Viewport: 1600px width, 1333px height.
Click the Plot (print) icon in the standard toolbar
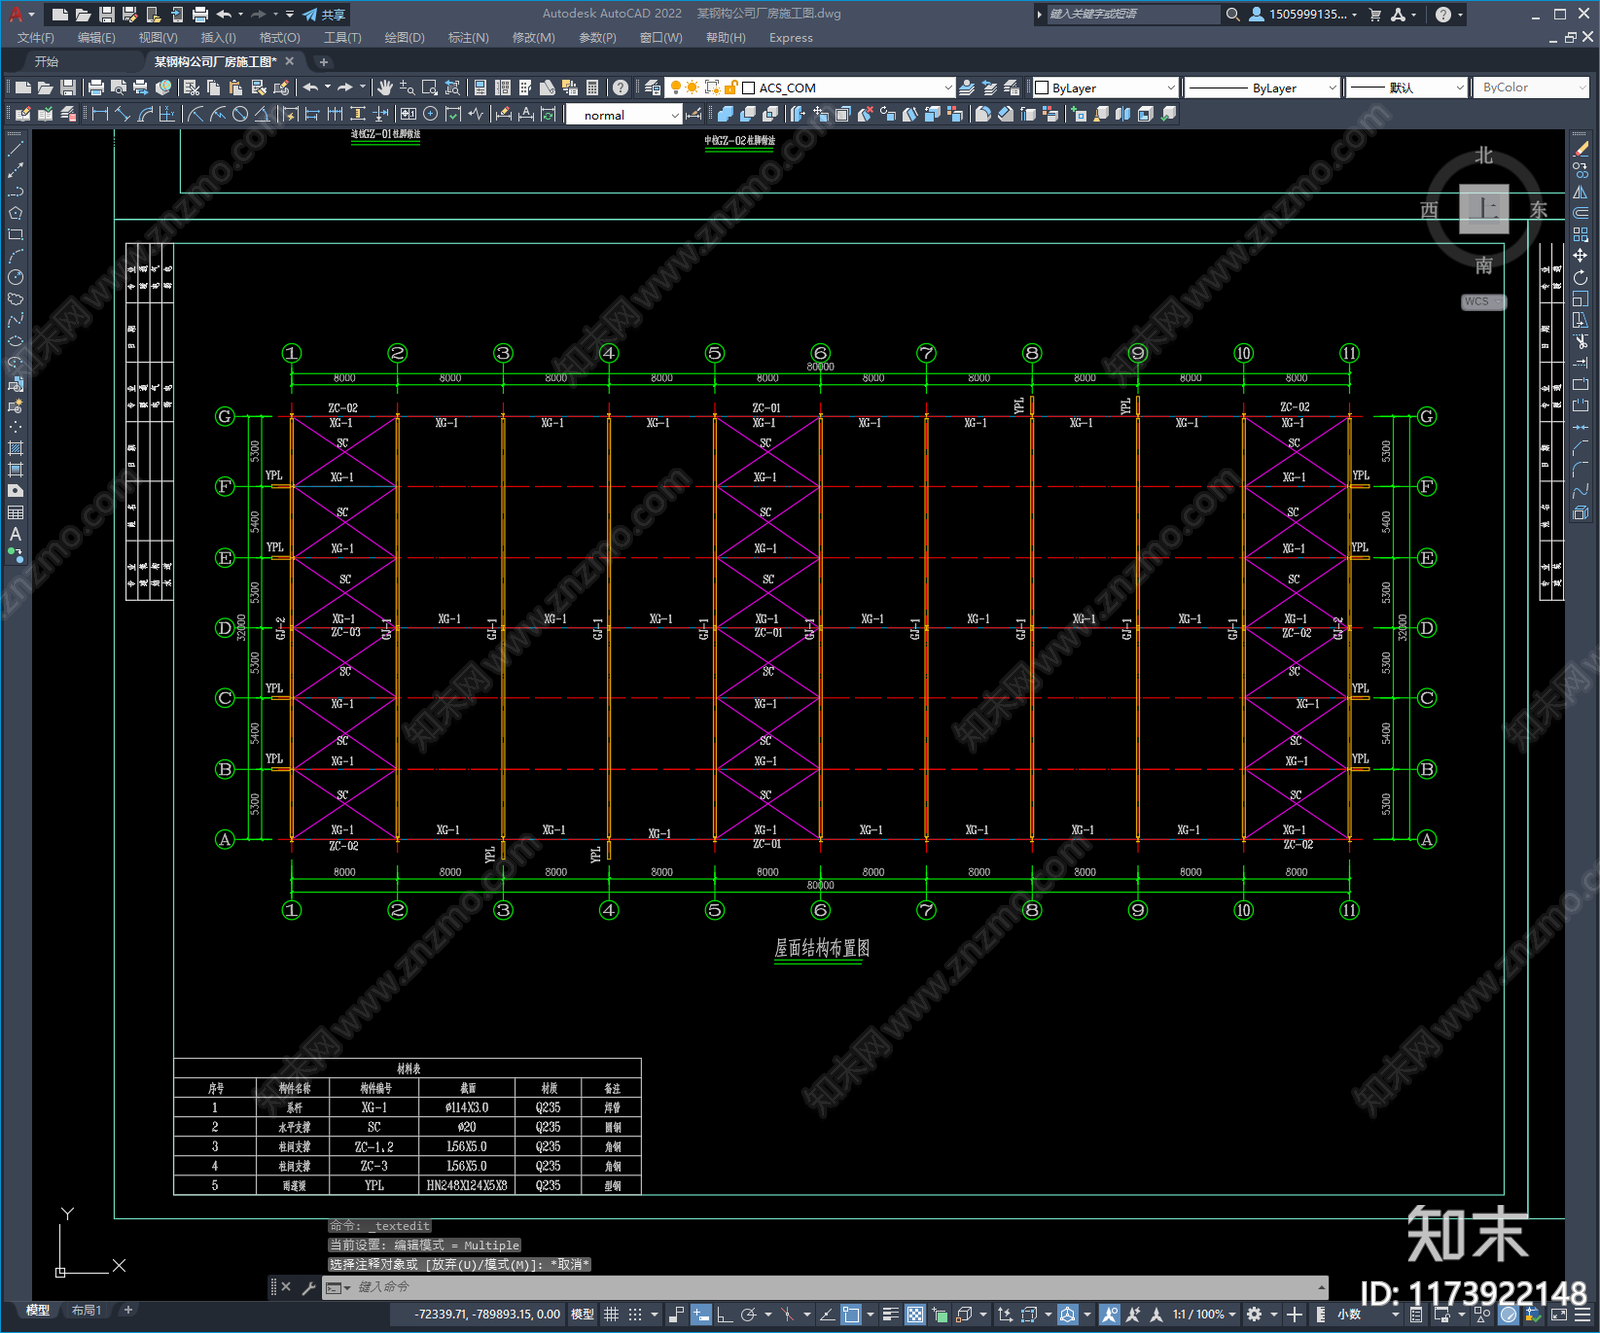(96, 88)
